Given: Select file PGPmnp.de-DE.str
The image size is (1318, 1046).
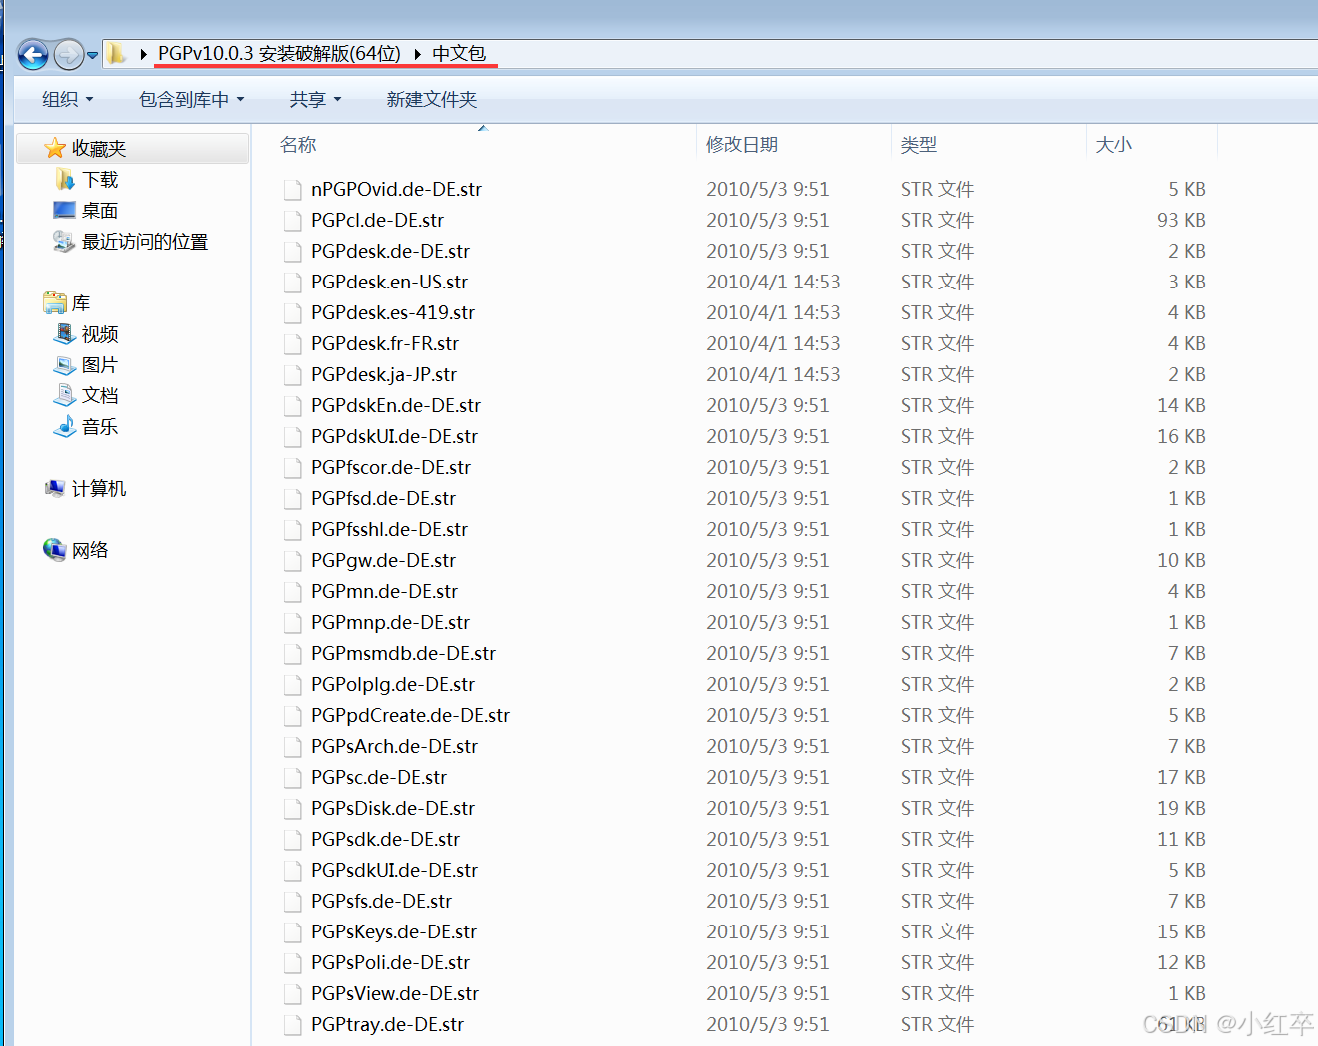Looking at the screenshot, I should click(x=391, y=623).
